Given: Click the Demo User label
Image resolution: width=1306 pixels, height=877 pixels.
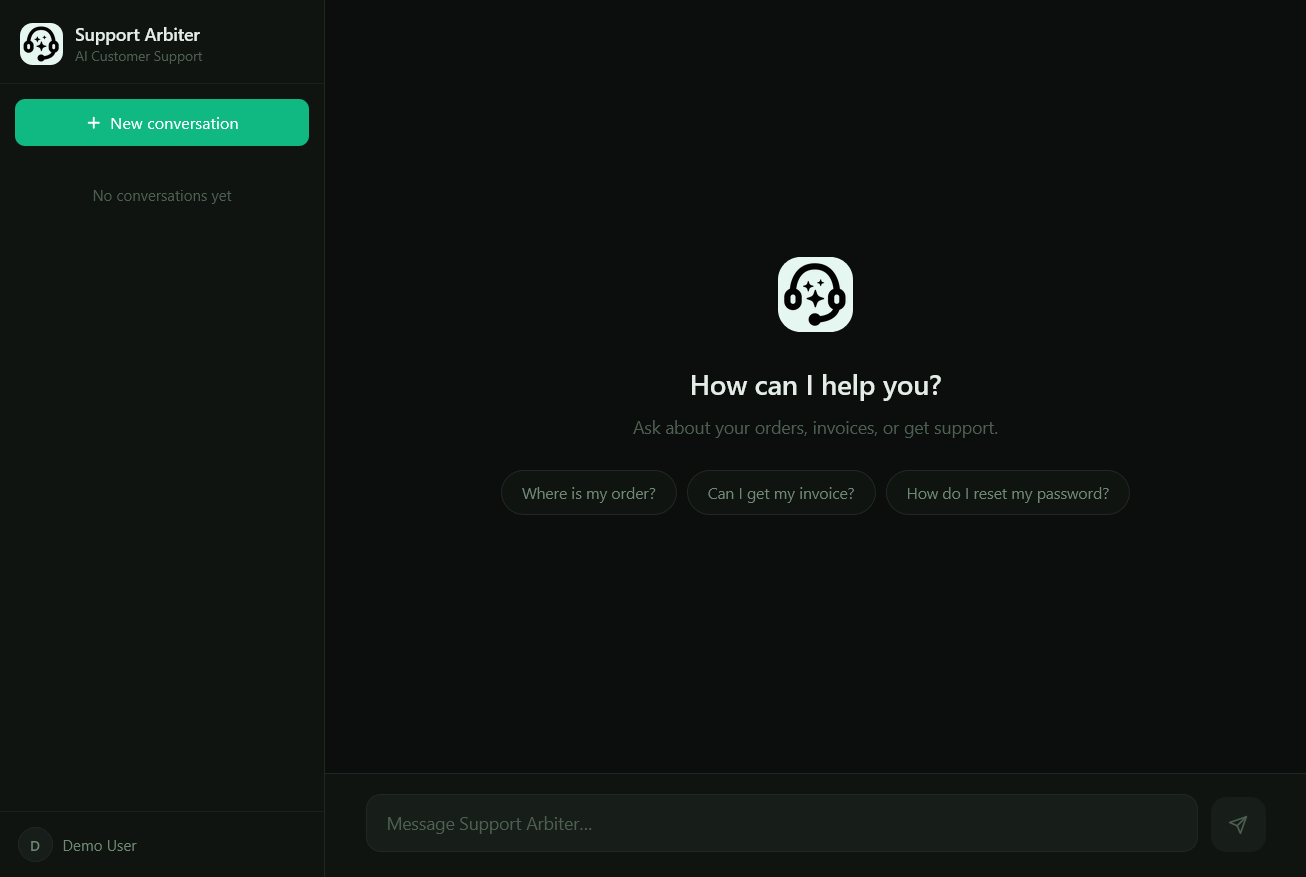Looking at the screenshot, I should (x=99, y=845).
